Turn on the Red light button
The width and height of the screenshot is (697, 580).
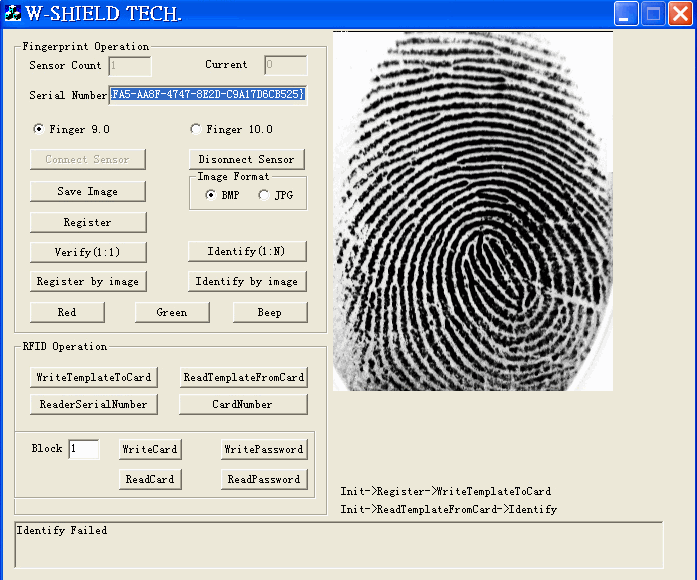tap(67, 312)
